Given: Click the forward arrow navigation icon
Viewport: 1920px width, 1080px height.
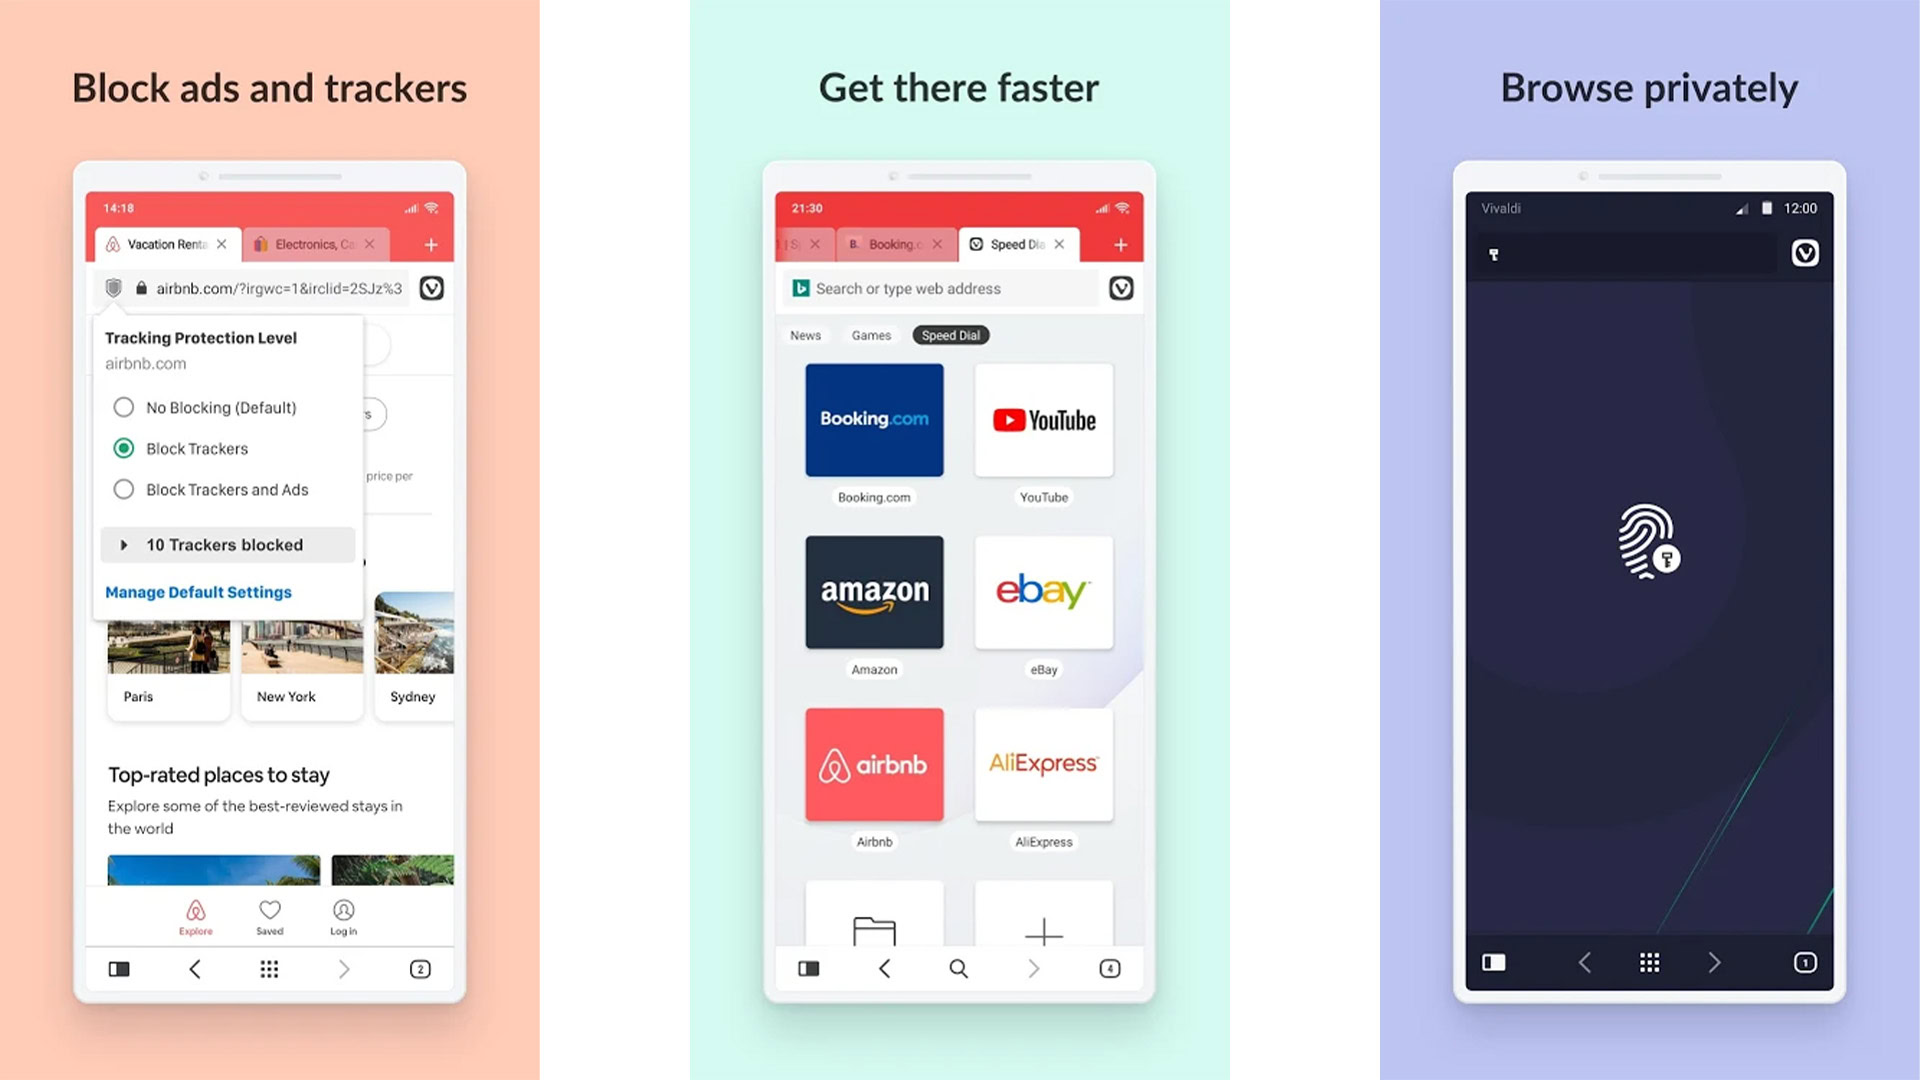Looking at the screenshot, I should point(342,968).
